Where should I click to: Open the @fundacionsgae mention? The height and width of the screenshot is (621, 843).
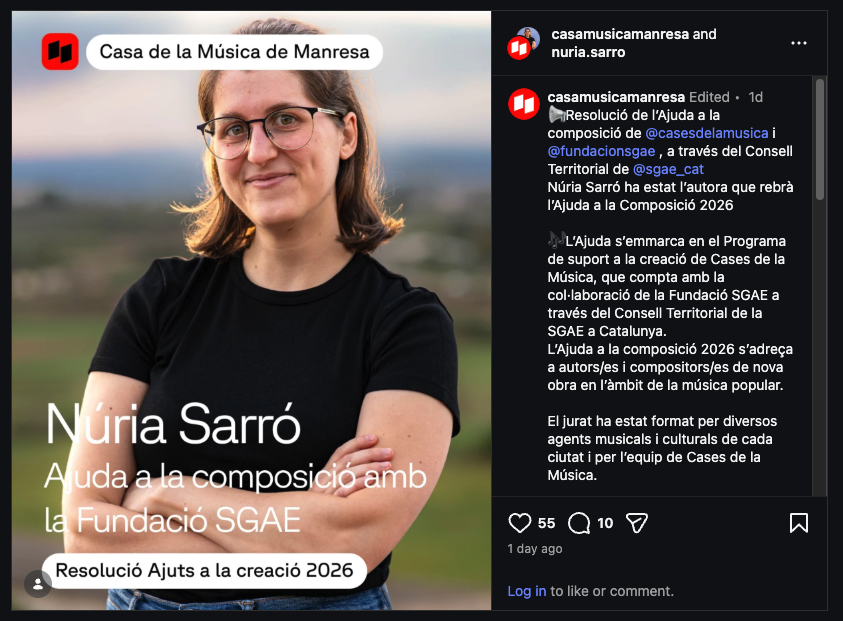(x=601, y=151)
